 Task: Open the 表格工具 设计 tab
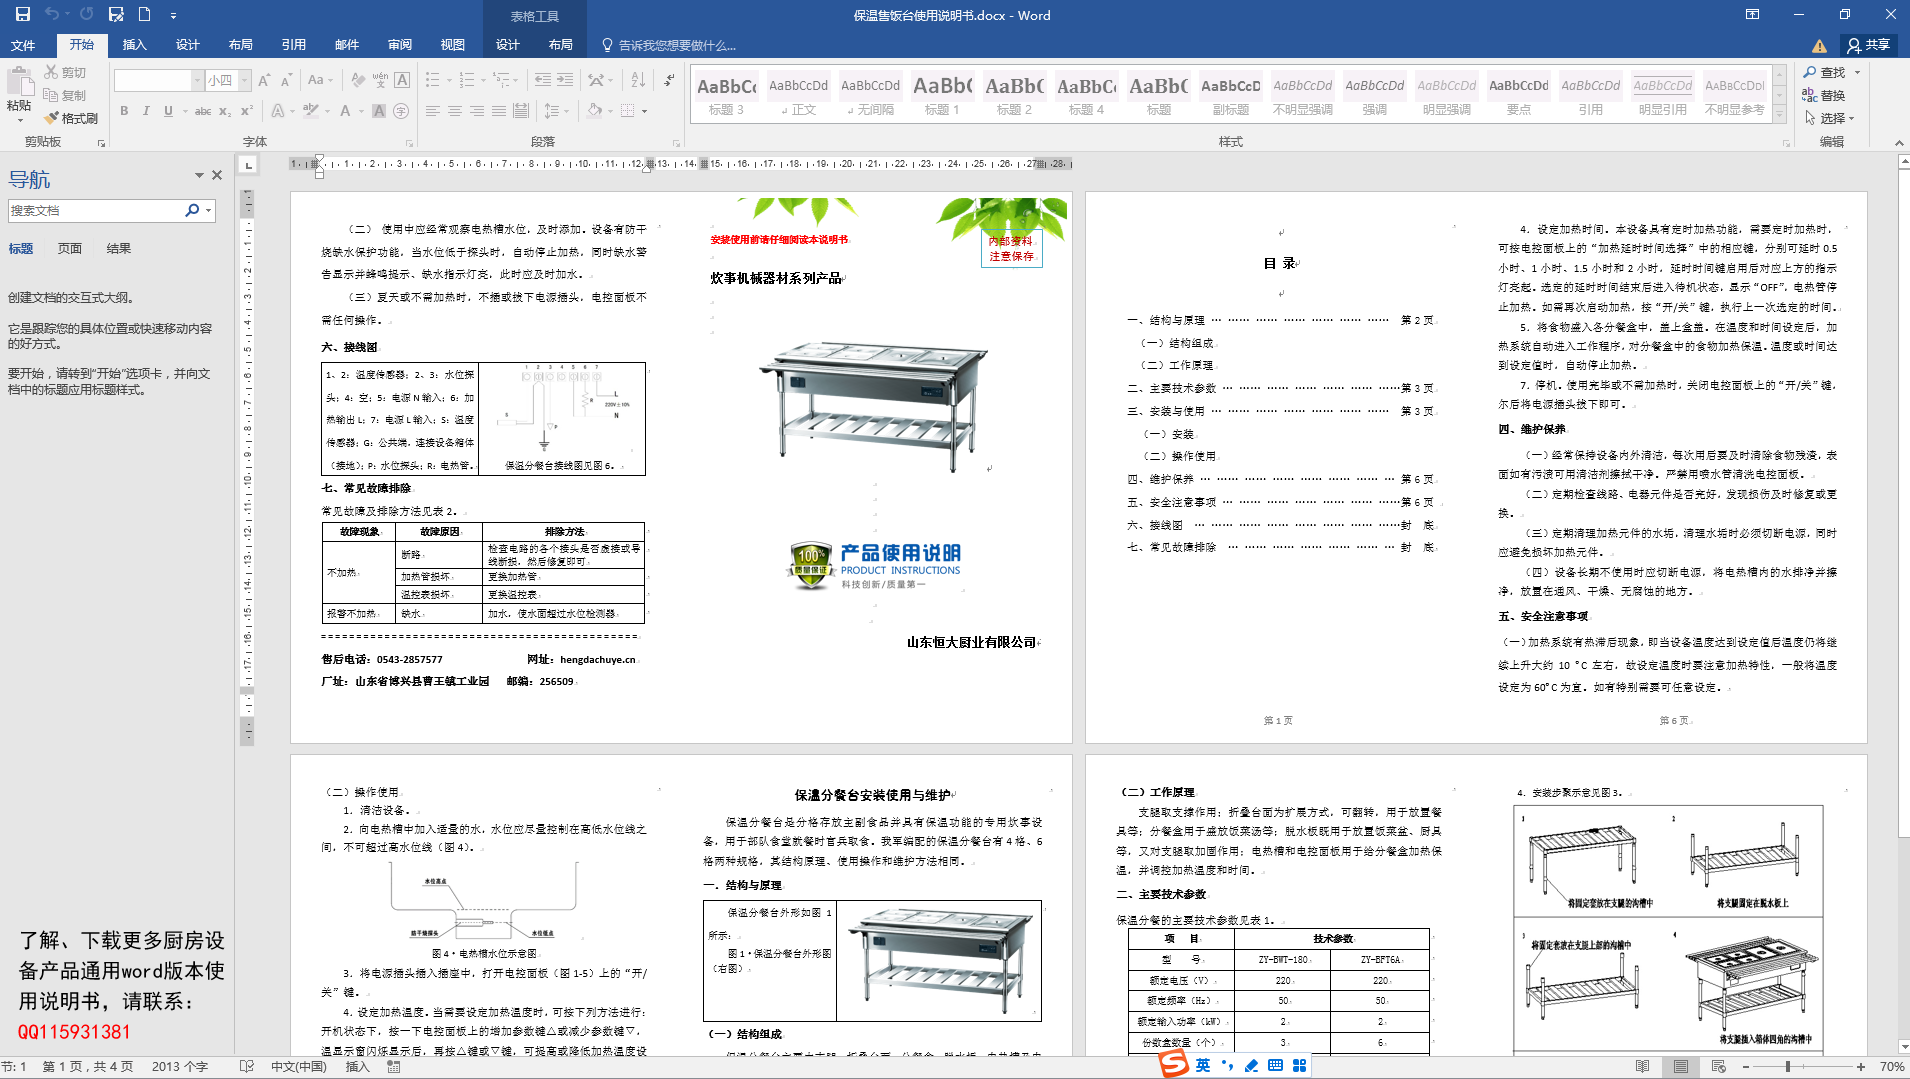click(507, 45)
